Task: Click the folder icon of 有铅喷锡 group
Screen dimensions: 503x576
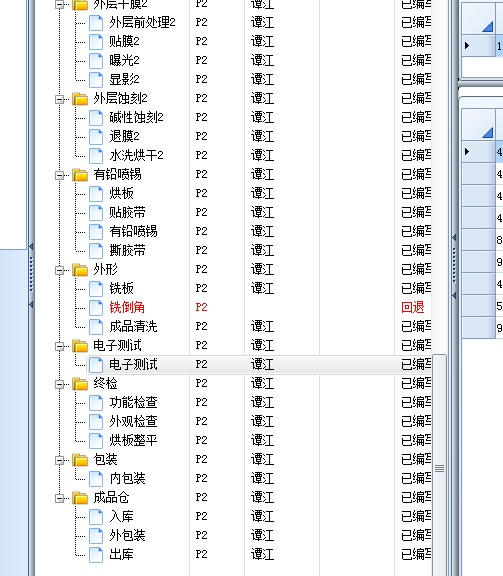Action: [x=80, y=174]
